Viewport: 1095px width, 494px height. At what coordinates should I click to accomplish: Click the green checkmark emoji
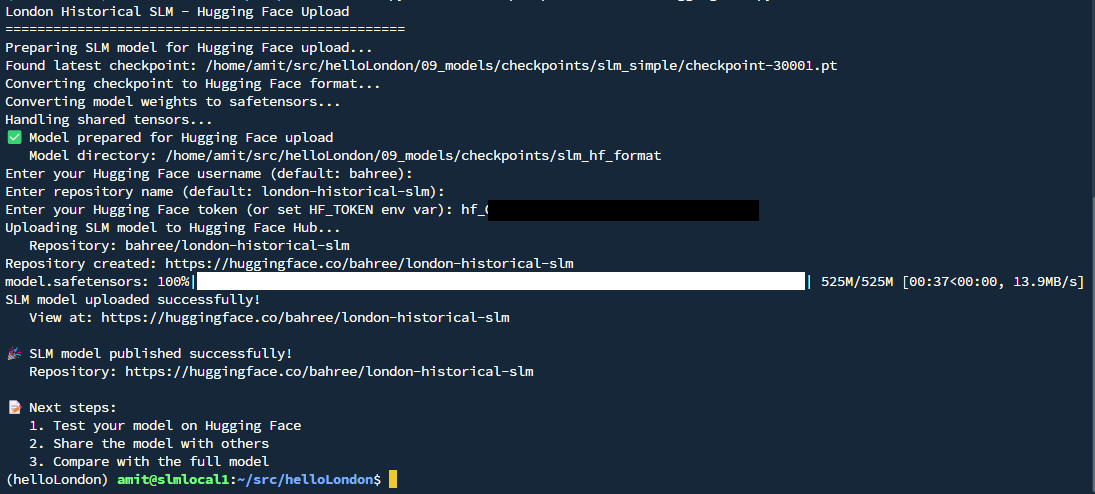[14, 138]
